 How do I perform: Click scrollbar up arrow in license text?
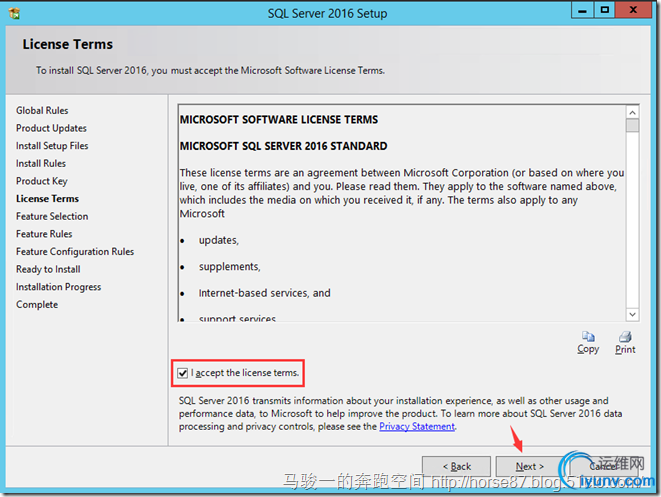point(632,112)
